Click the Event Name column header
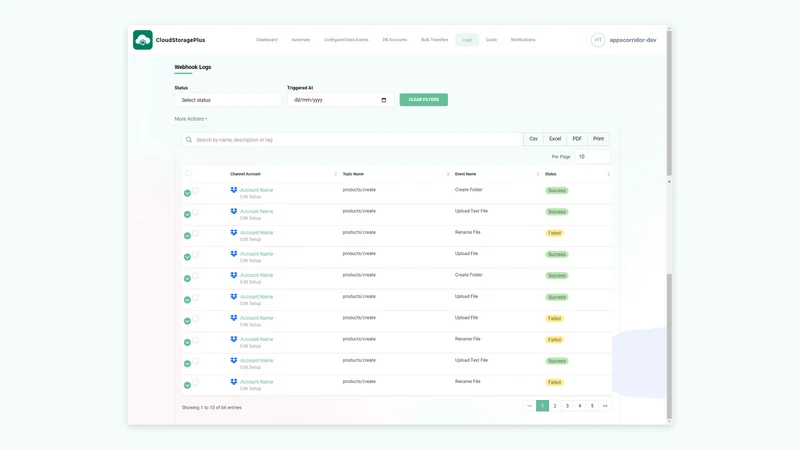 click(x=465, y=174)
